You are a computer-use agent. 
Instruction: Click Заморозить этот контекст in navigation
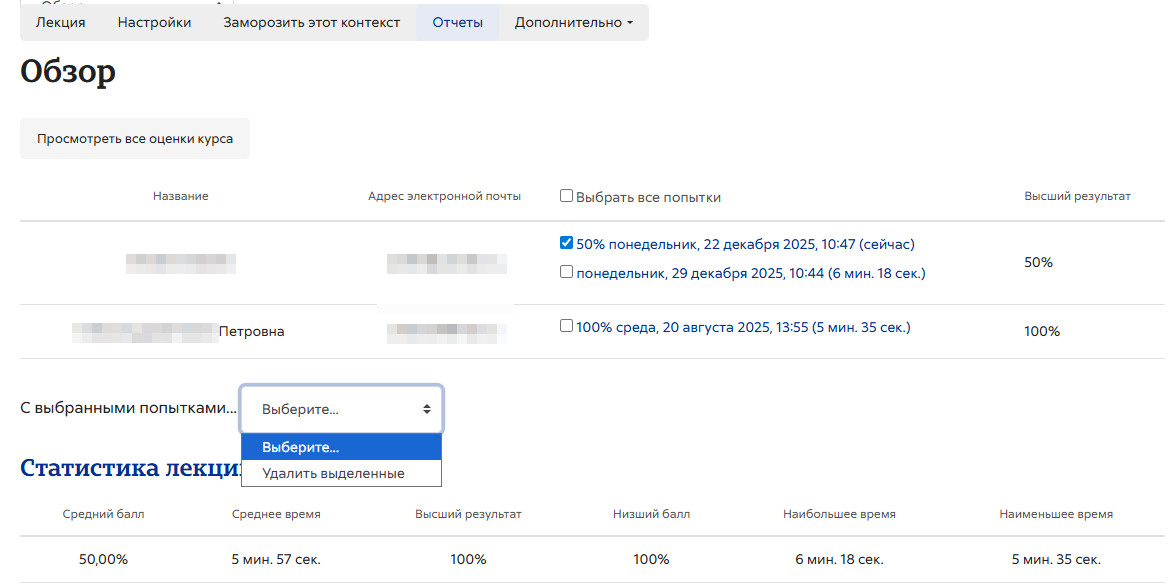tap(311, 22)
